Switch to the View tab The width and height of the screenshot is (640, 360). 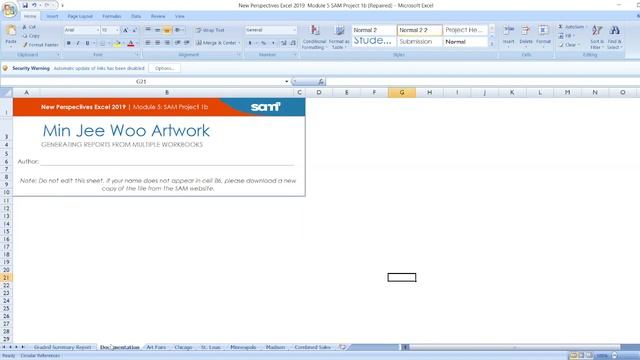(x=180, y=16)
